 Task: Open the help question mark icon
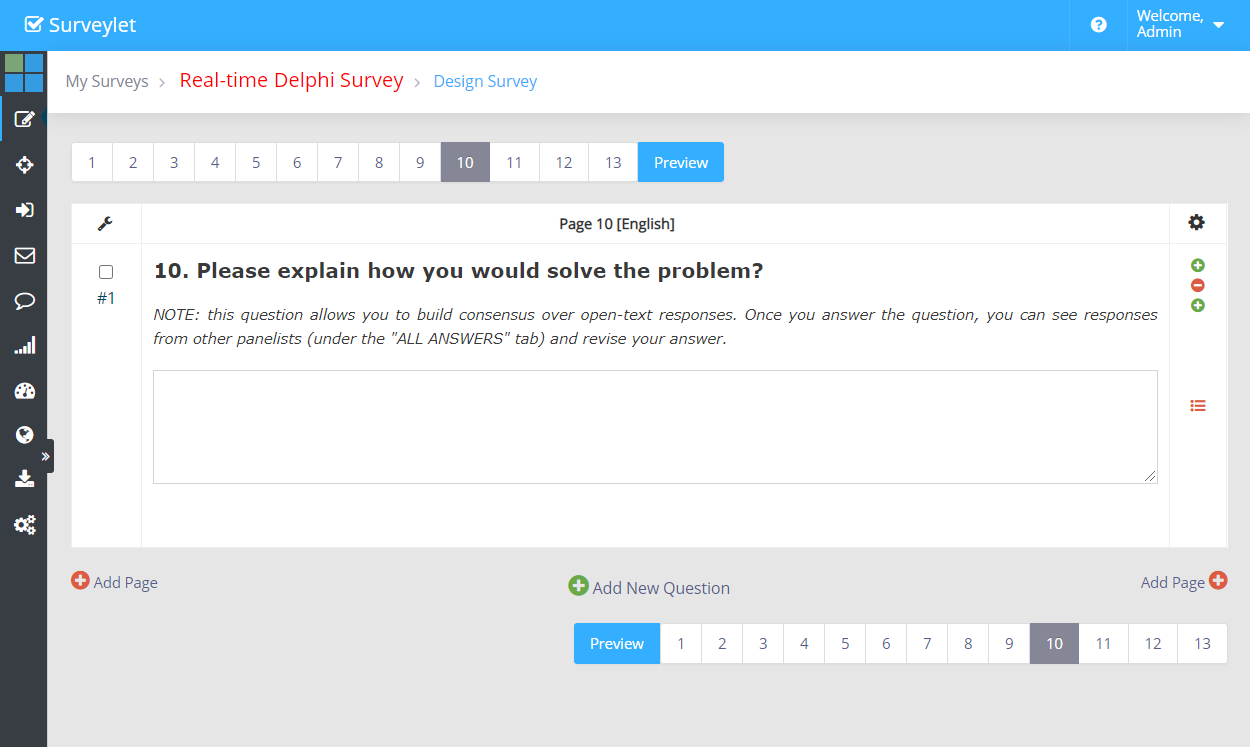coord(1098,25)
